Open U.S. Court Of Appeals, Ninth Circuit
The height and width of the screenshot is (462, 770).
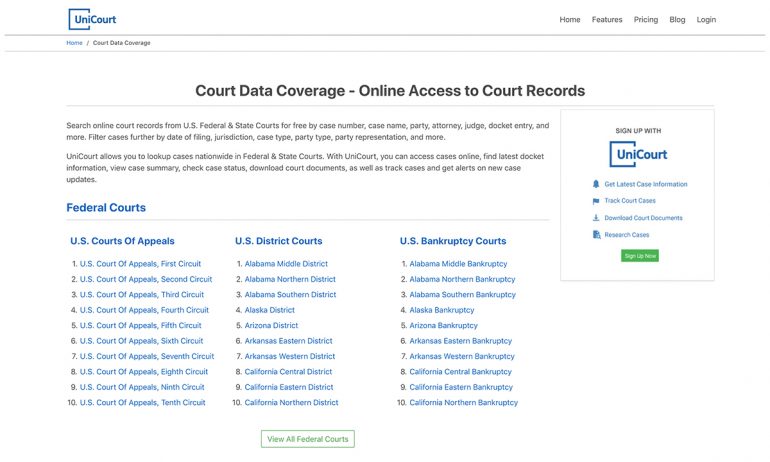pos(142,387)
